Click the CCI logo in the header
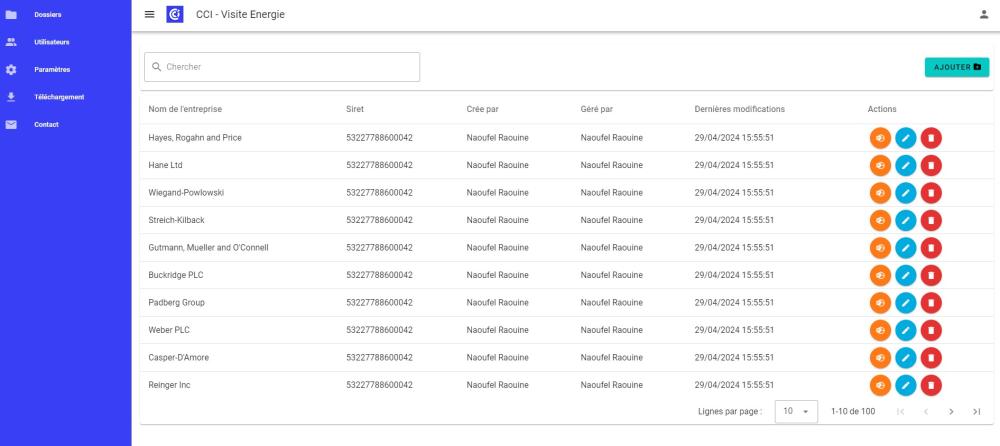This screenshot has height=446, width=1000. pyautogui.click(x=175, y=14)
